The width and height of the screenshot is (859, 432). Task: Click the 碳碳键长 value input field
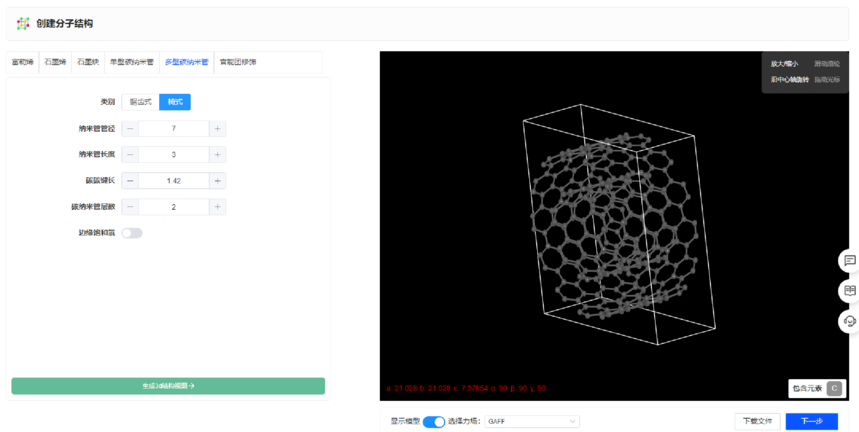(x=174, y=181)
